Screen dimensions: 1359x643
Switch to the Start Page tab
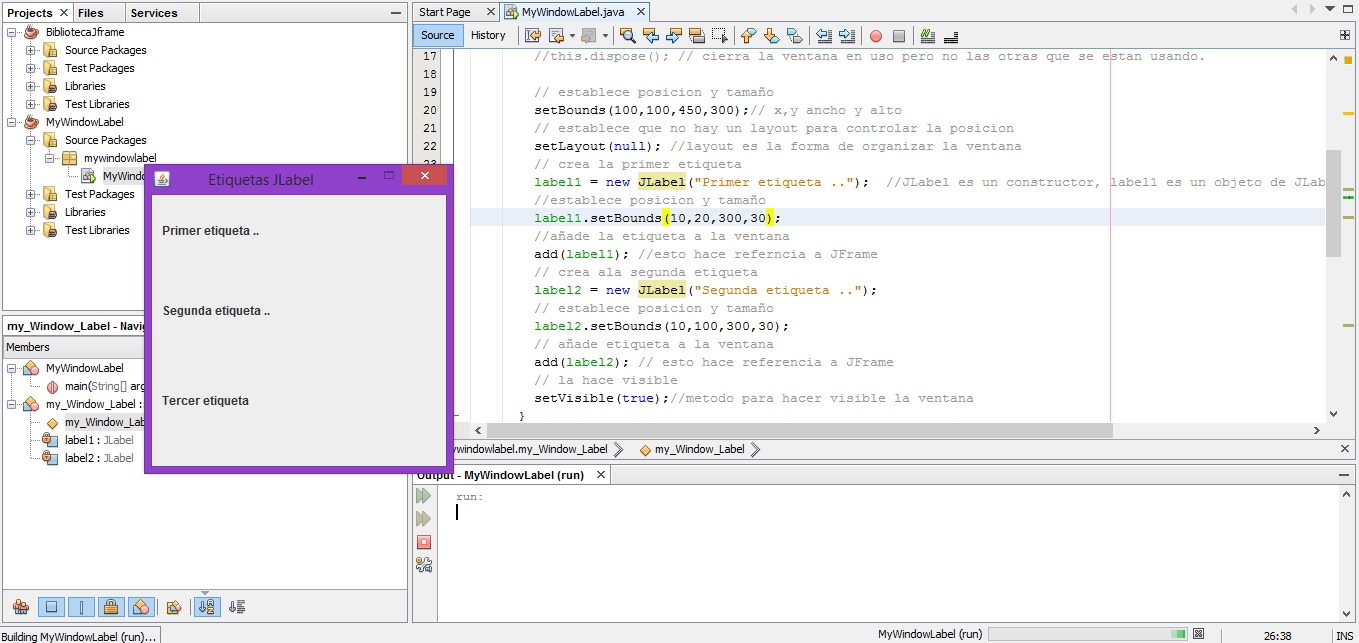[x=445, y=12]
